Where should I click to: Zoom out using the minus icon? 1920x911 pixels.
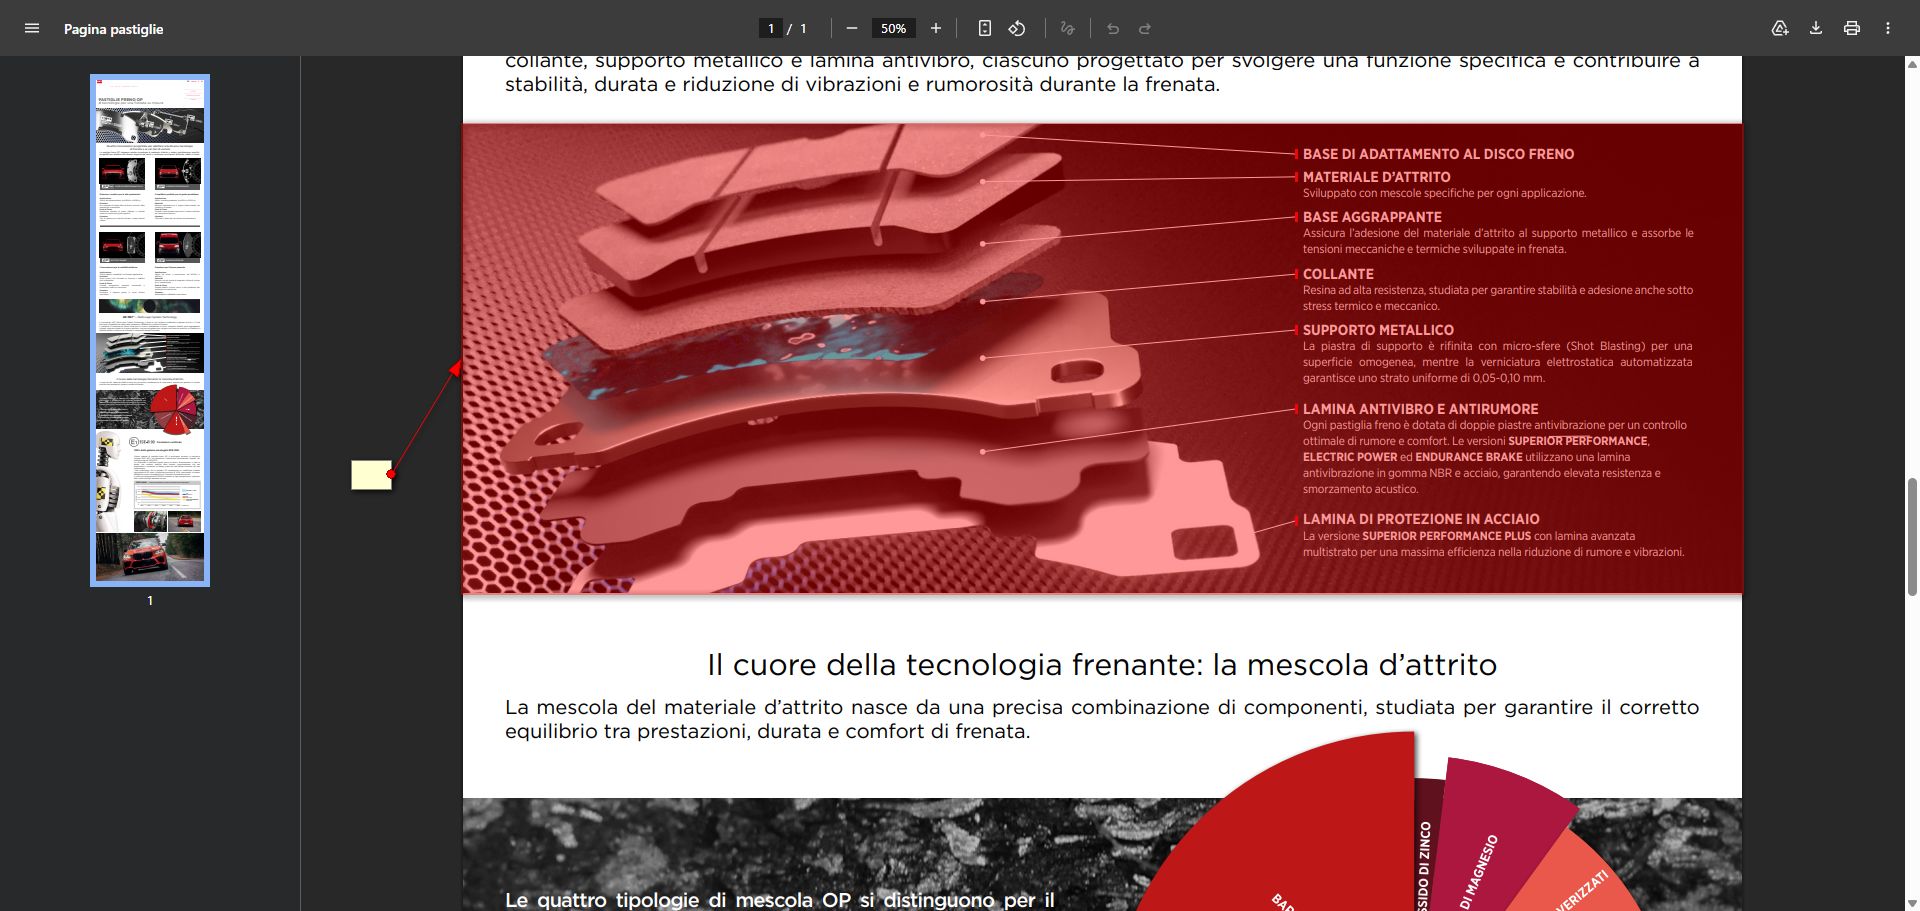[852, 29]
